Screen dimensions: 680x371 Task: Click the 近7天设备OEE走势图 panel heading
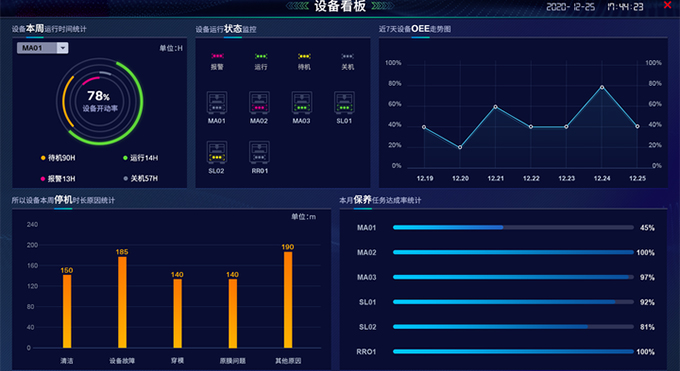click(415, 29)
